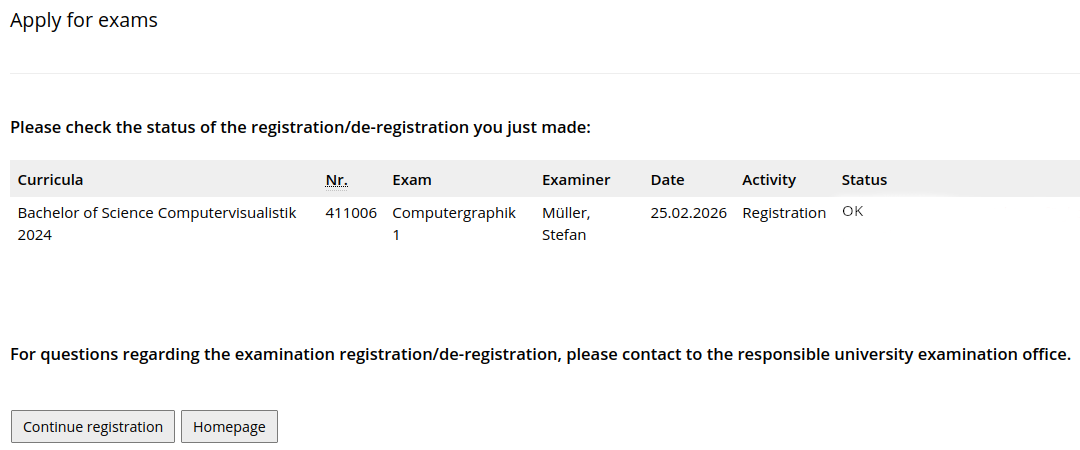
Task: Select the Curricula column header
Action: click(51, 180)
